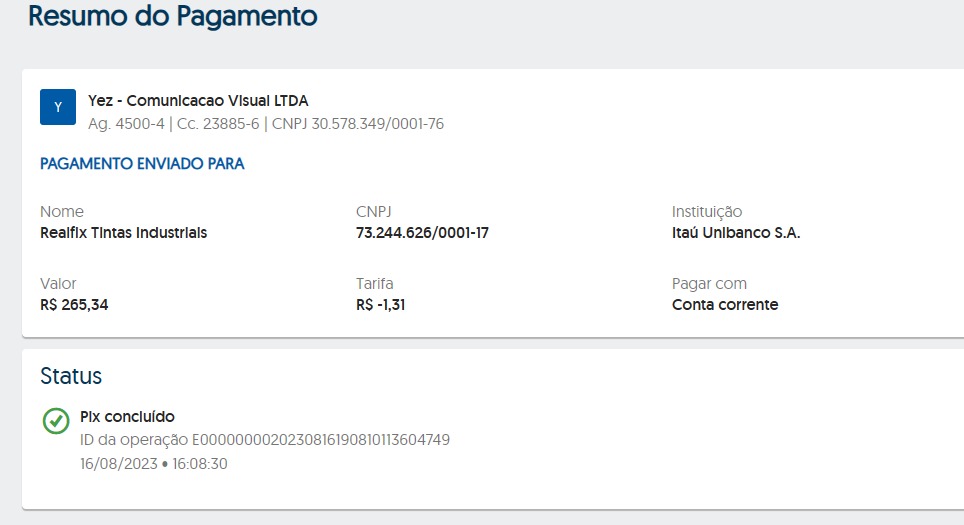This screenshot has height=525, width=964.
Task: Click the Pix concluído status text
Action: pos(127,417)
